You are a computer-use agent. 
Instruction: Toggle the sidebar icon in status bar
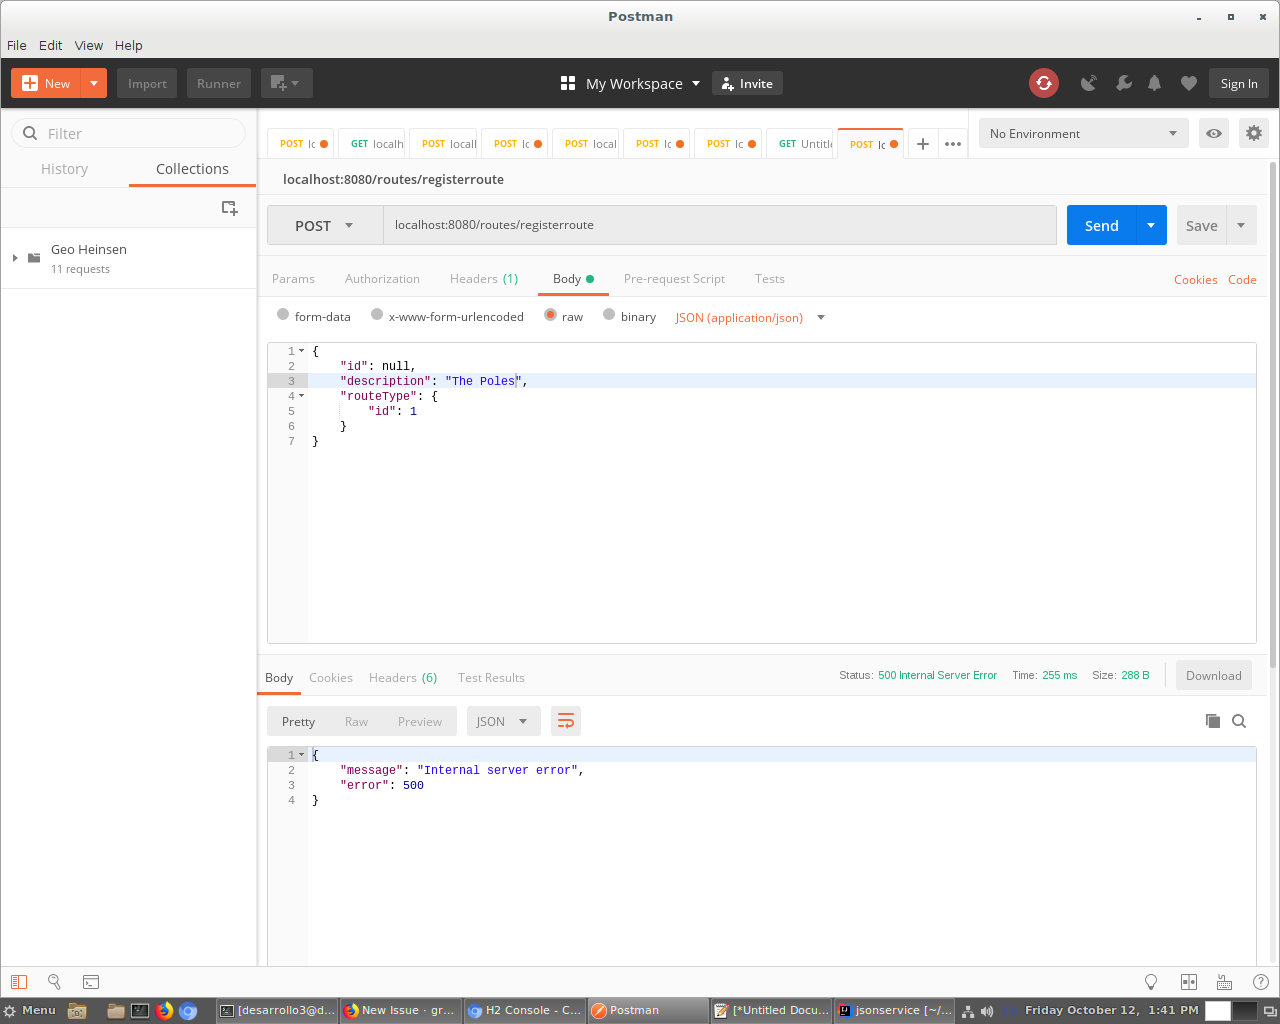(19, 982)
